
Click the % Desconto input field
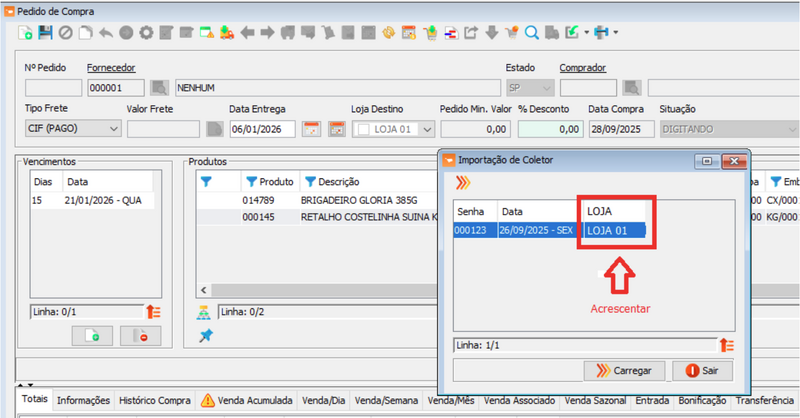pyautogui.click(x=550, y=129)
